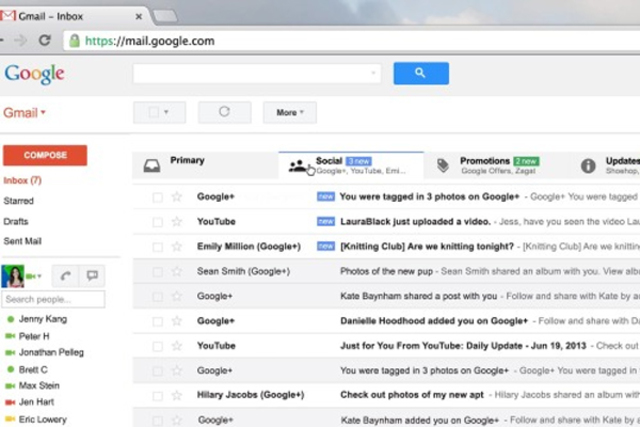Chat with Max Stein
The width and height of the screenshot is (640, 427).
tap(39, 385)
